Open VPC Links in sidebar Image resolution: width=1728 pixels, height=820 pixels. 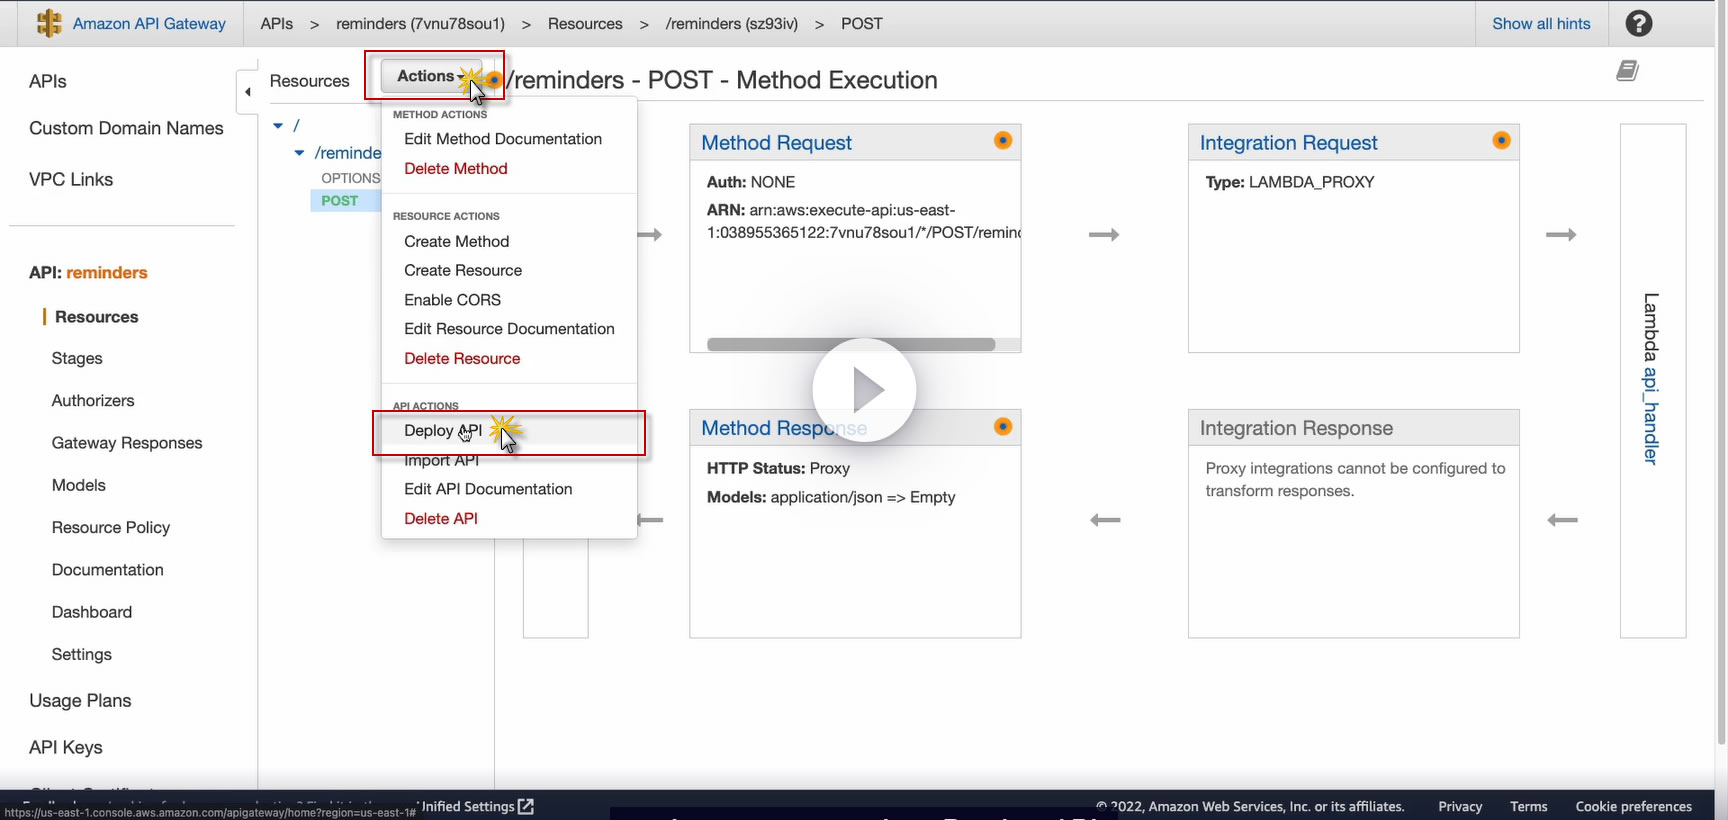click(x=71, y=180)
